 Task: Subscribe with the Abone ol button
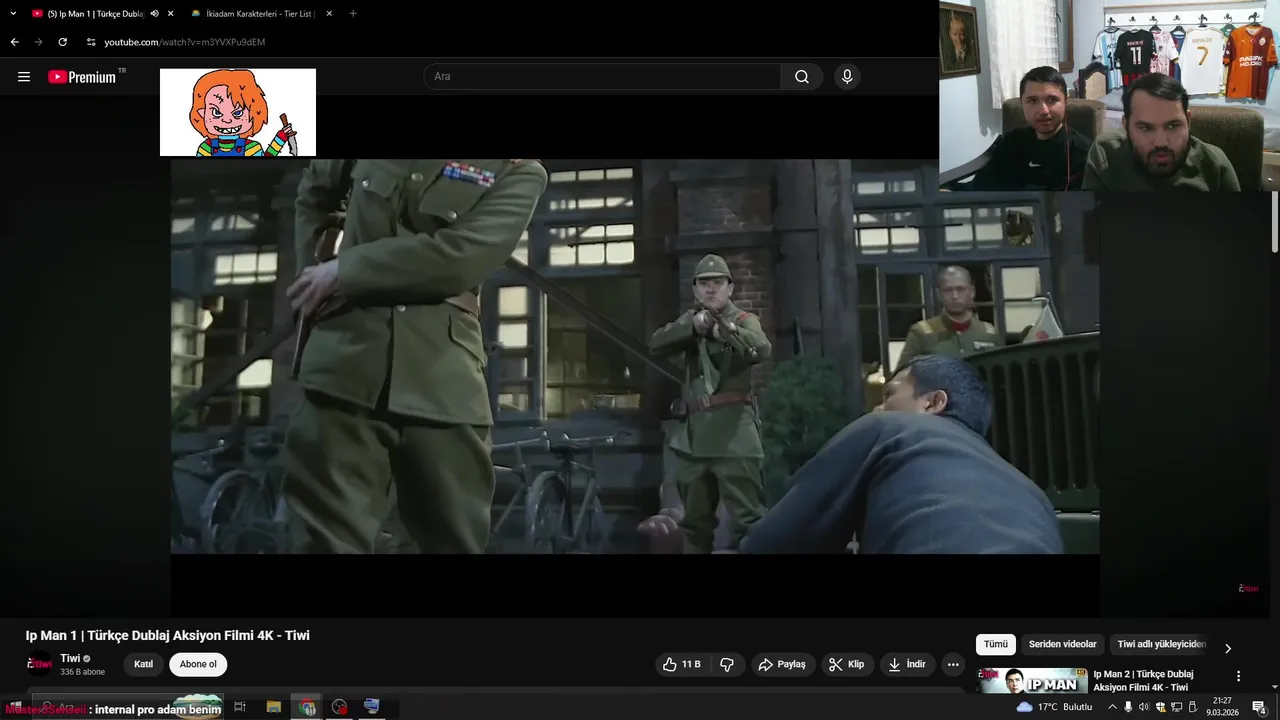(x=198, y=664)
